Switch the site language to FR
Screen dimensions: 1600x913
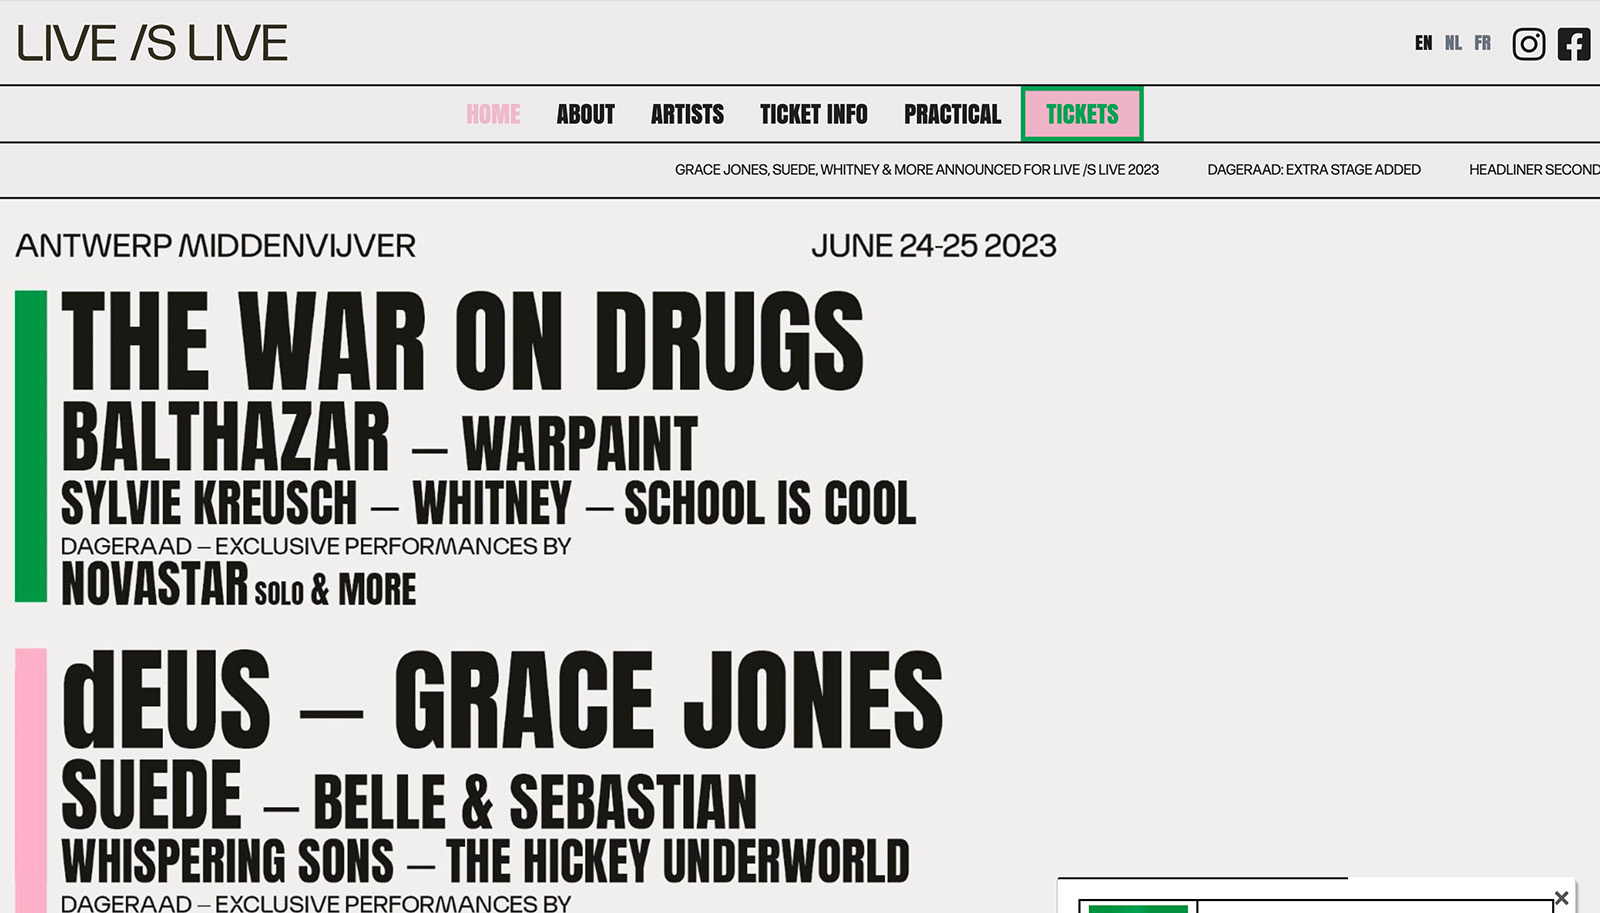(1482, 43)
